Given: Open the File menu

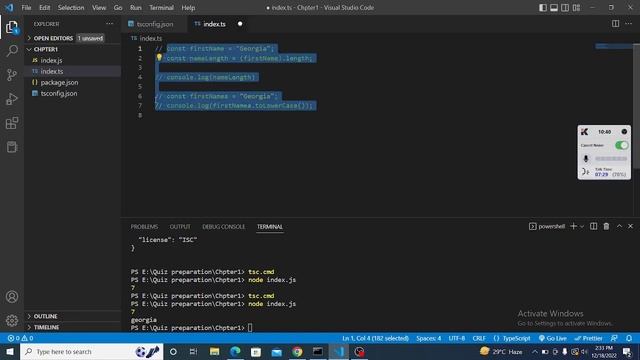Looking at the screenshot, I should click(x=26, y=8).
